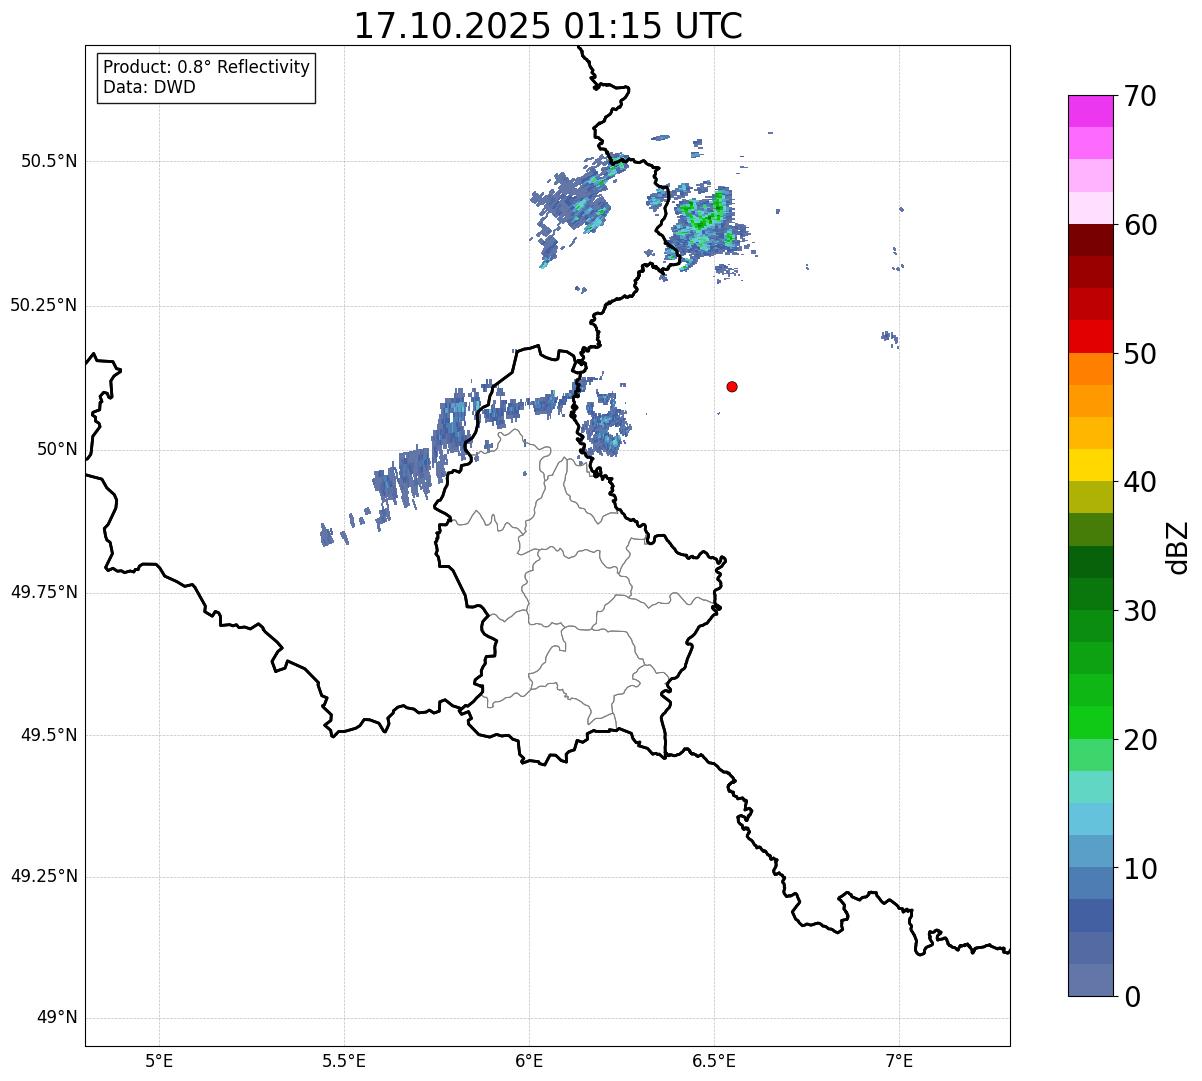The image size is (1202, 1081).
Task: Pick the slate-blue swatch just above 0 dBZ
Action: point(1090,979)
